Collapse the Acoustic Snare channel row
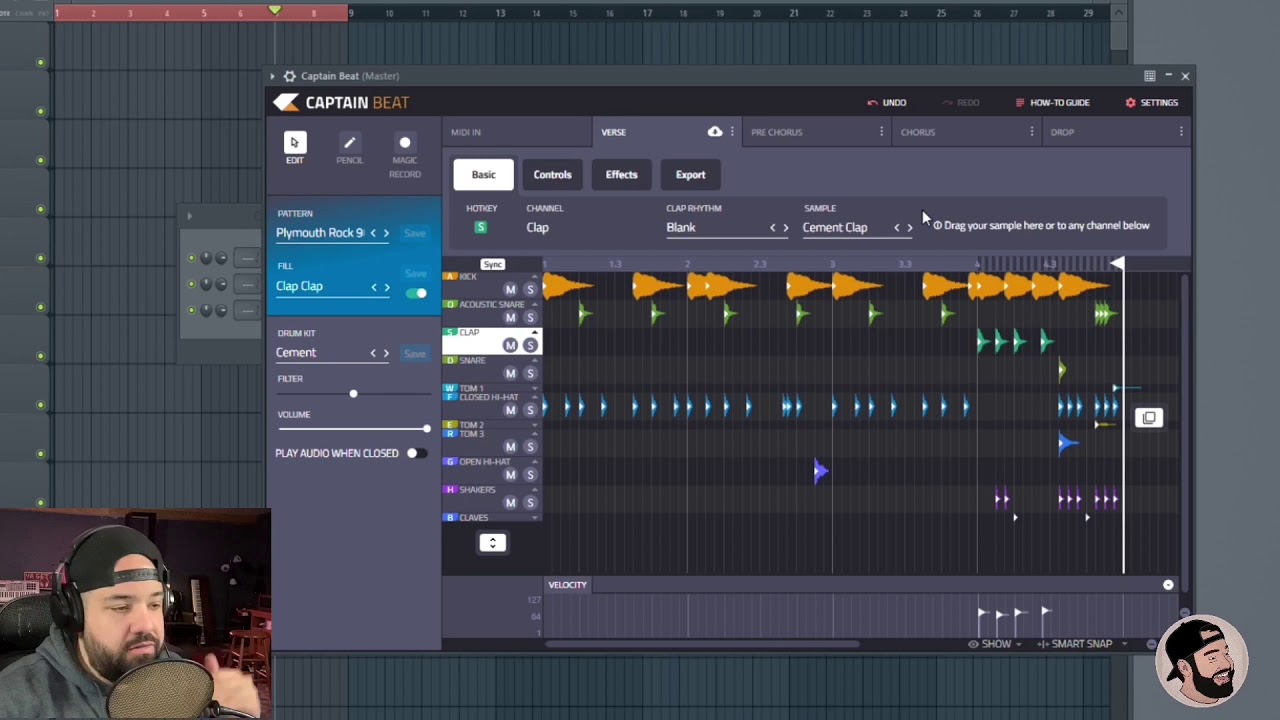Screen dimensions: 1280x720 [x=535, y=304]
